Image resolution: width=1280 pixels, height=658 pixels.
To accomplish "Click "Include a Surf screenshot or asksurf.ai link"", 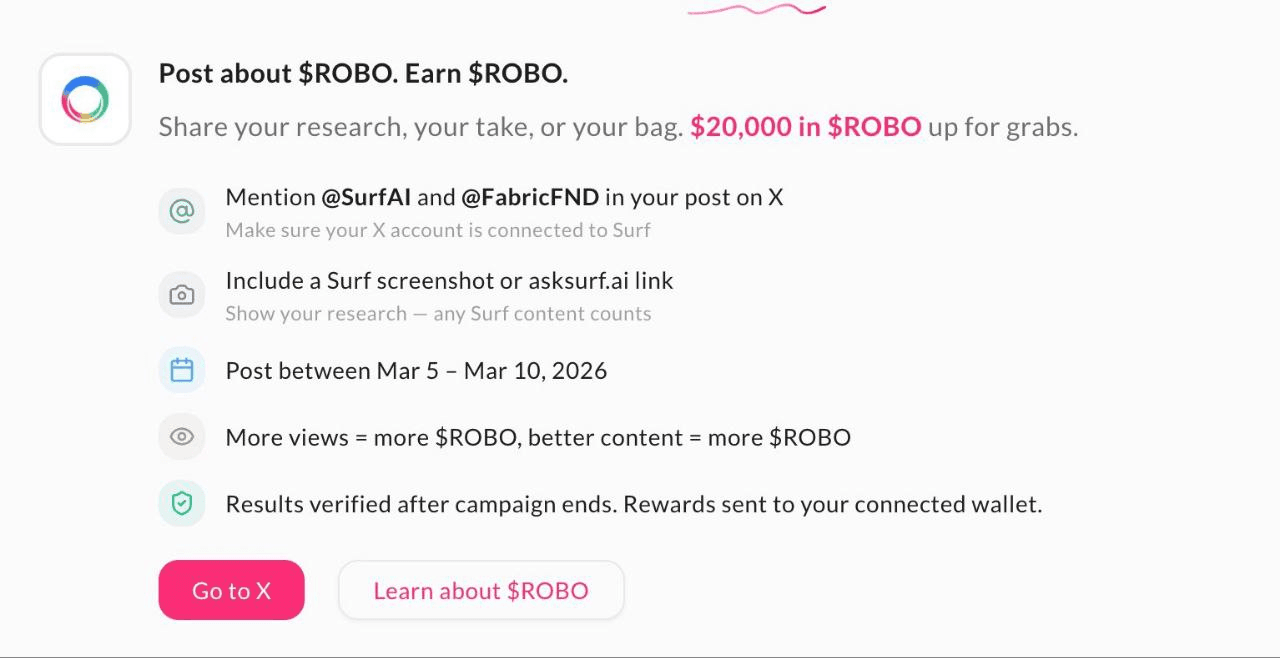I will coord(449,280).
